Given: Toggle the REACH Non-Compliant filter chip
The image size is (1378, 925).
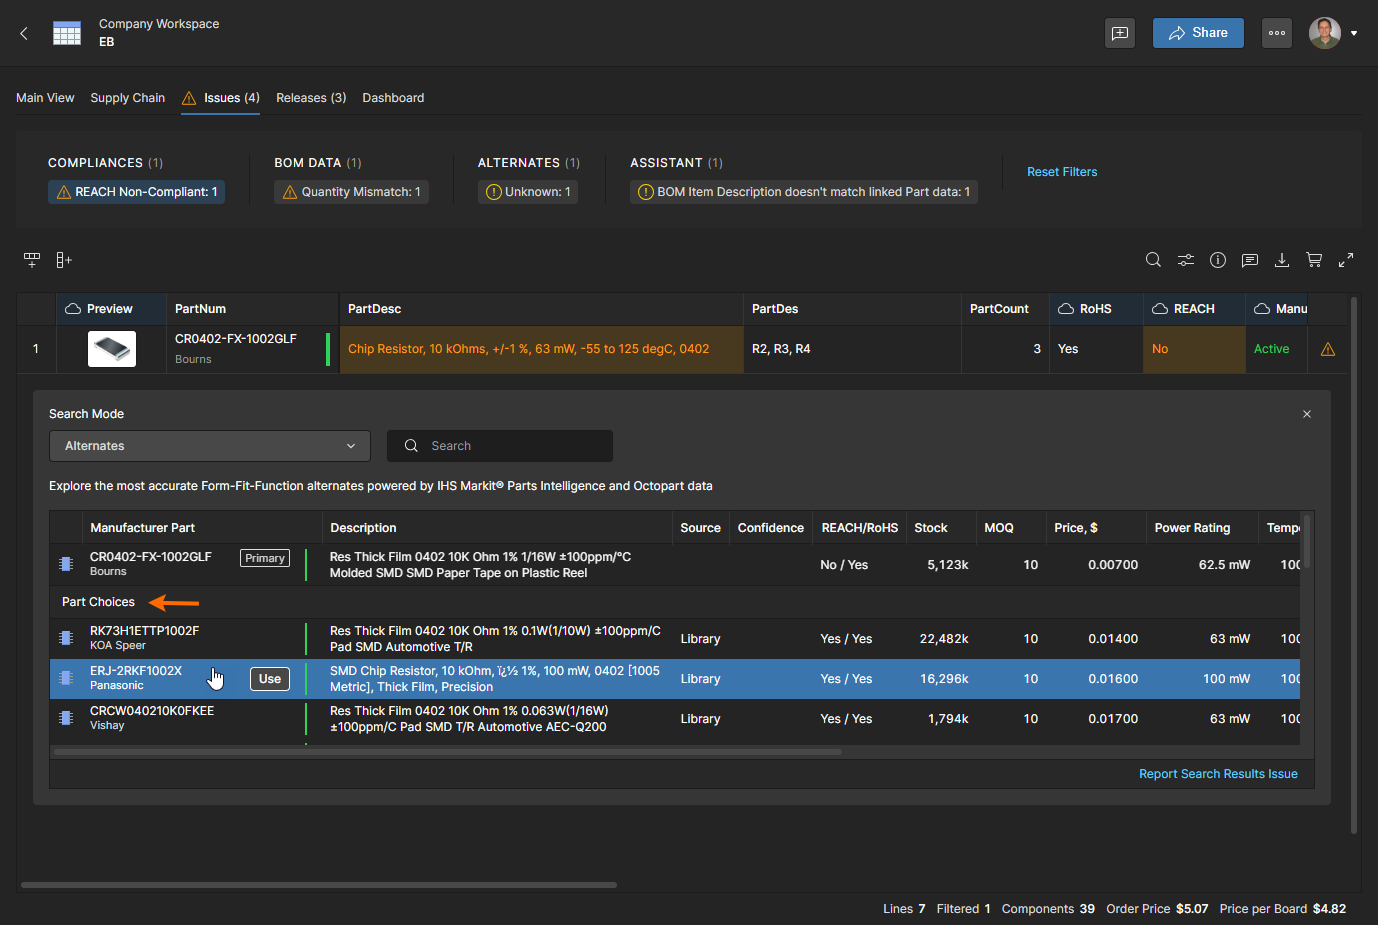Looking at the screenshot, I should coord(136,192).
